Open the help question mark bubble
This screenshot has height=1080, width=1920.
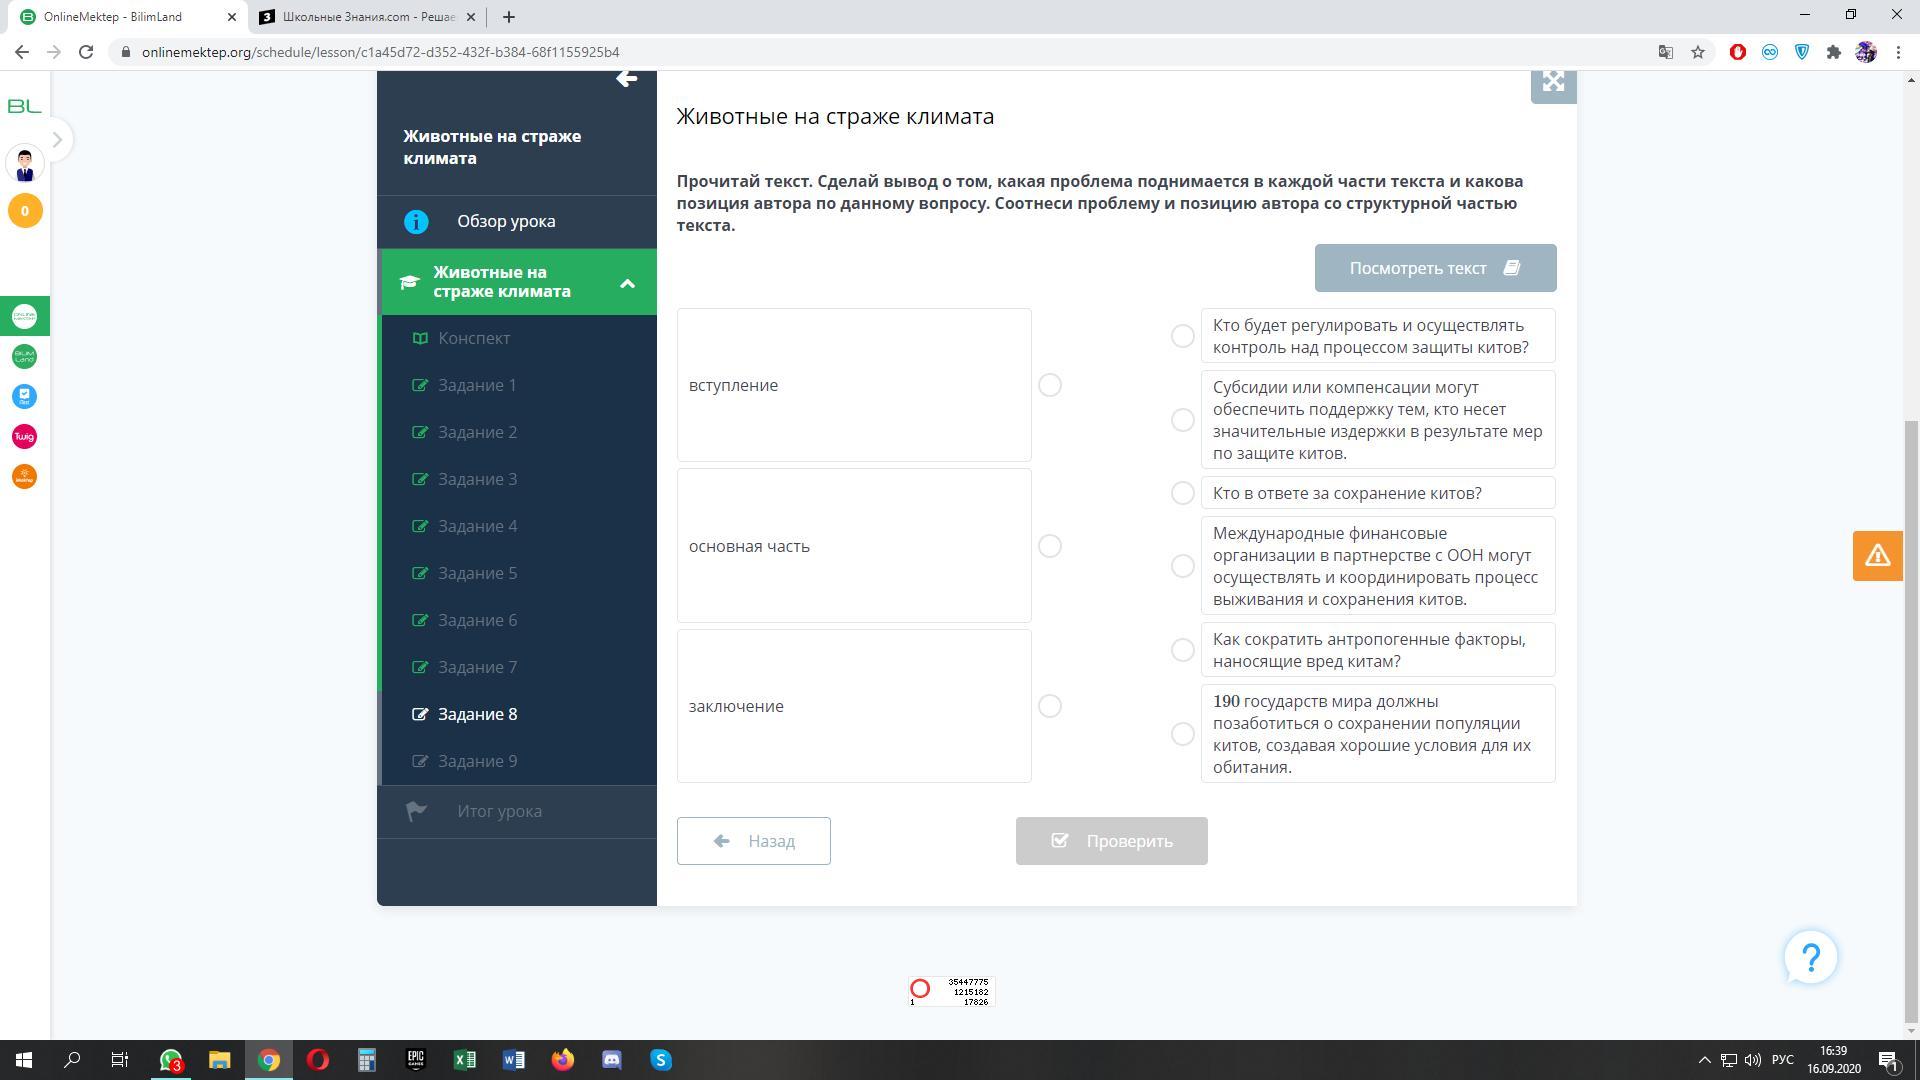click(x=1810, y=958)
